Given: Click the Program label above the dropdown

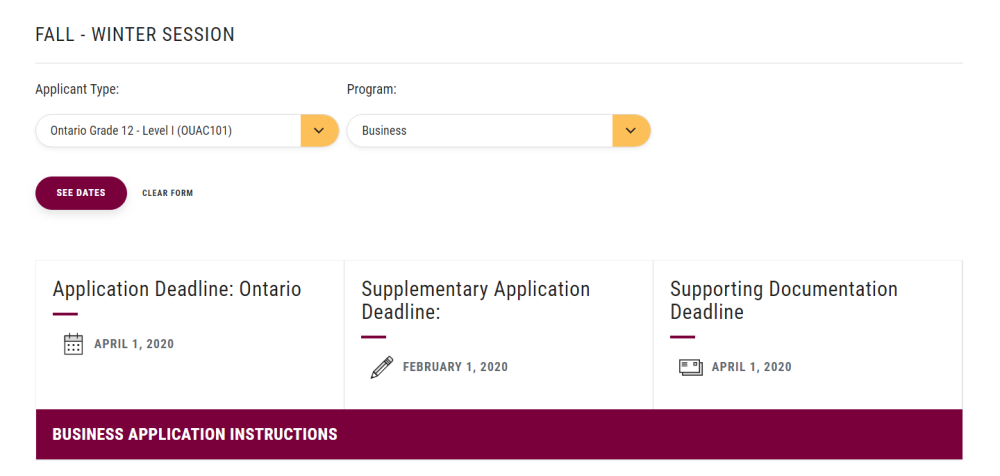Looking at the screenshot, I should click(371, 90).
